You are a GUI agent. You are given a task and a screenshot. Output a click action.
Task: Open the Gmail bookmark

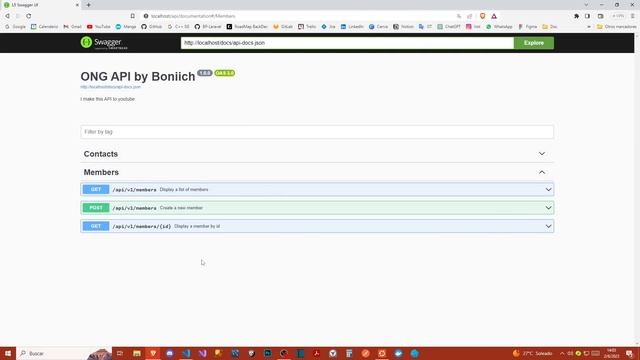tap(73, 27)
